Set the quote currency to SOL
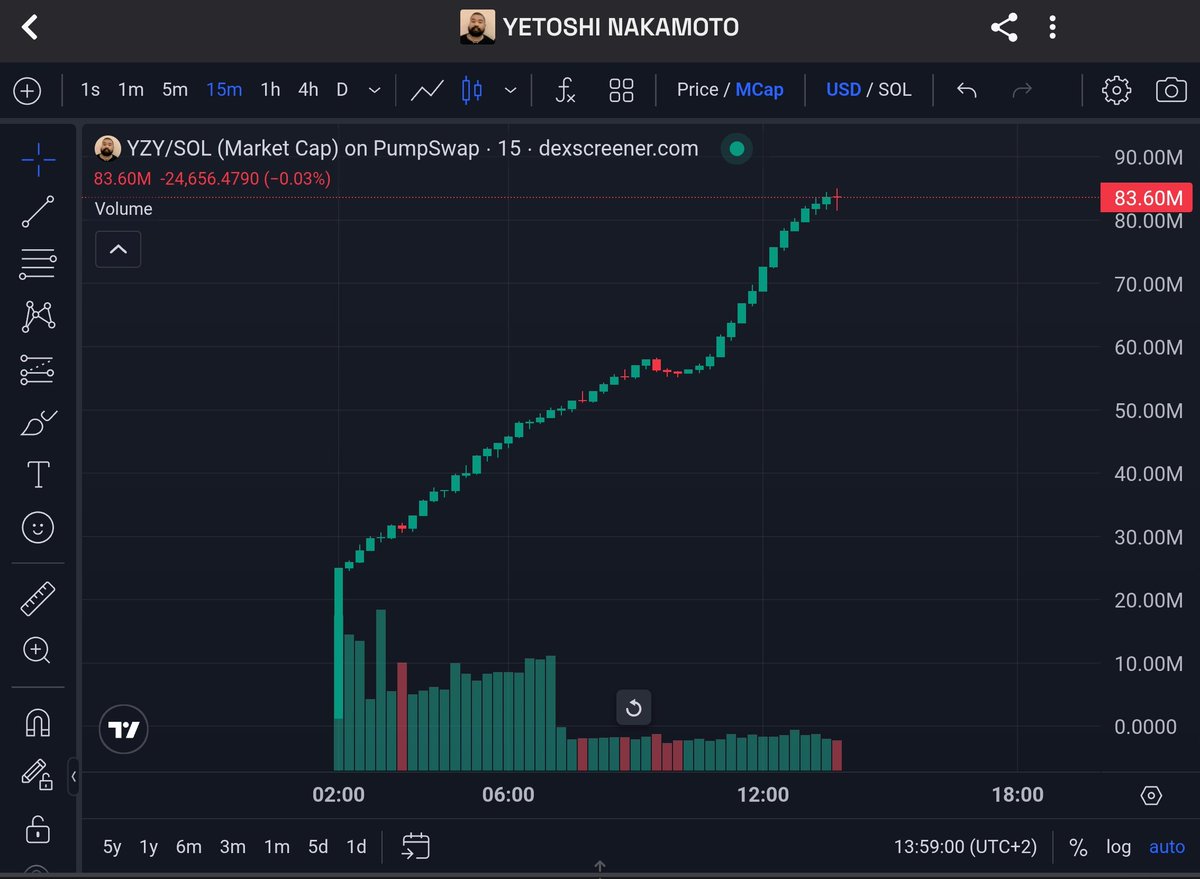 click(x=895, y=89)
